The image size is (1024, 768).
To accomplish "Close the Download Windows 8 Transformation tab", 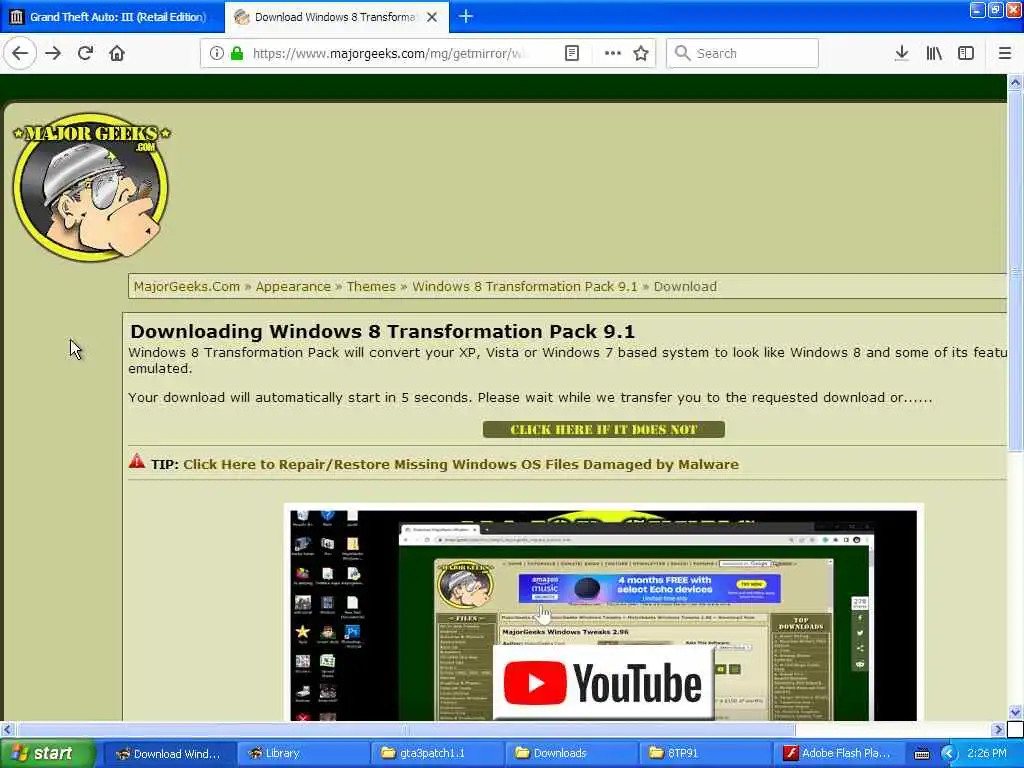I will click(432, 17).
